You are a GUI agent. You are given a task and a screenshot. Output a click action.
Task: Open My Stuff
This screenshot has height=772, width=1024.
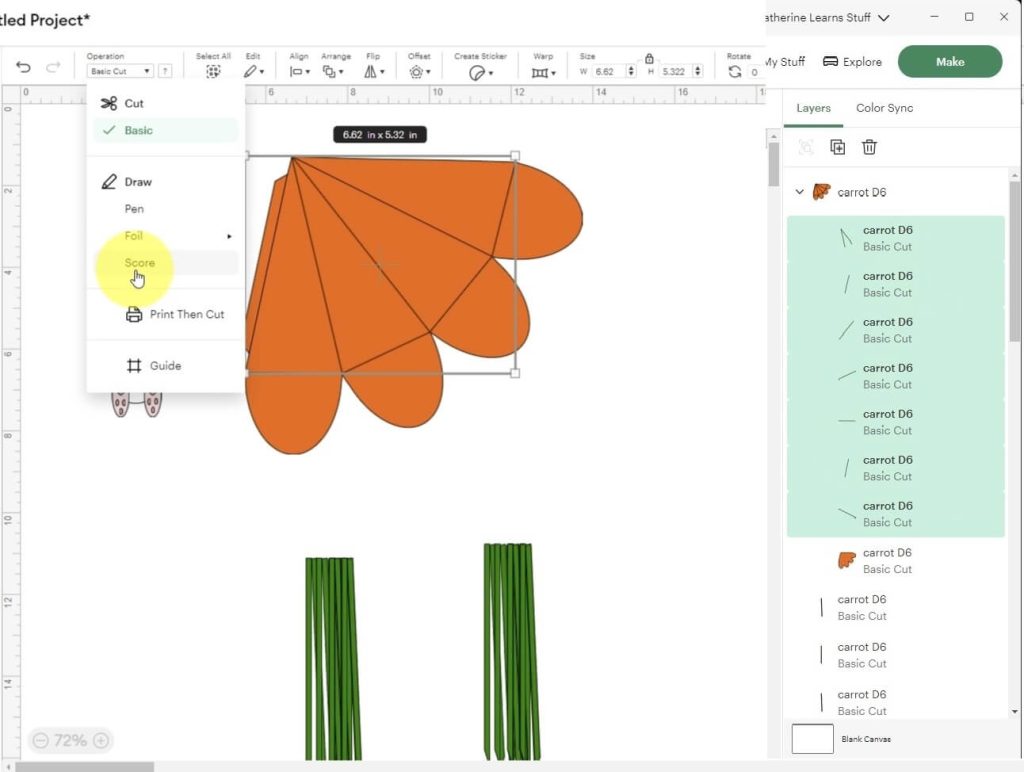click(785, 61)
